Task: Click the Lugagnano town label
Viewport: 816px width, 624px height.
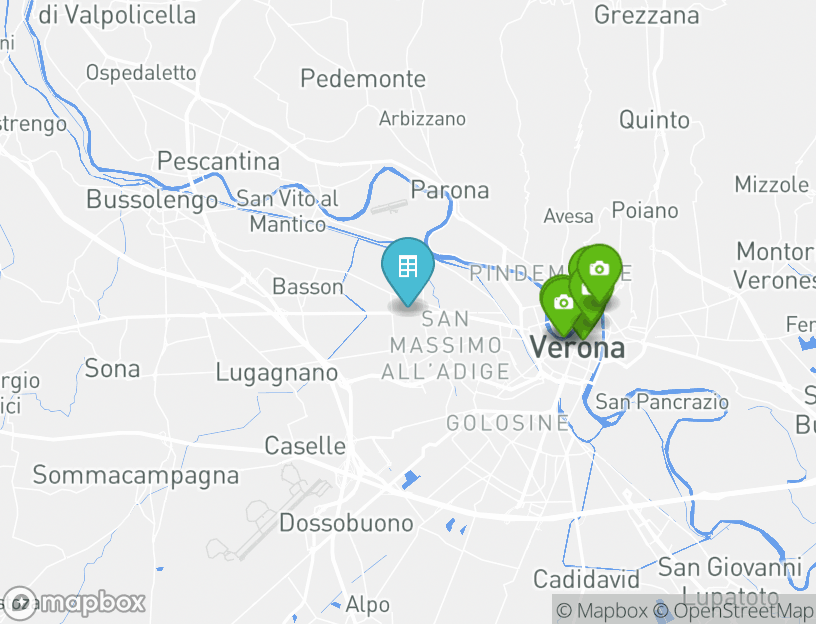Action: click(277, 373)
